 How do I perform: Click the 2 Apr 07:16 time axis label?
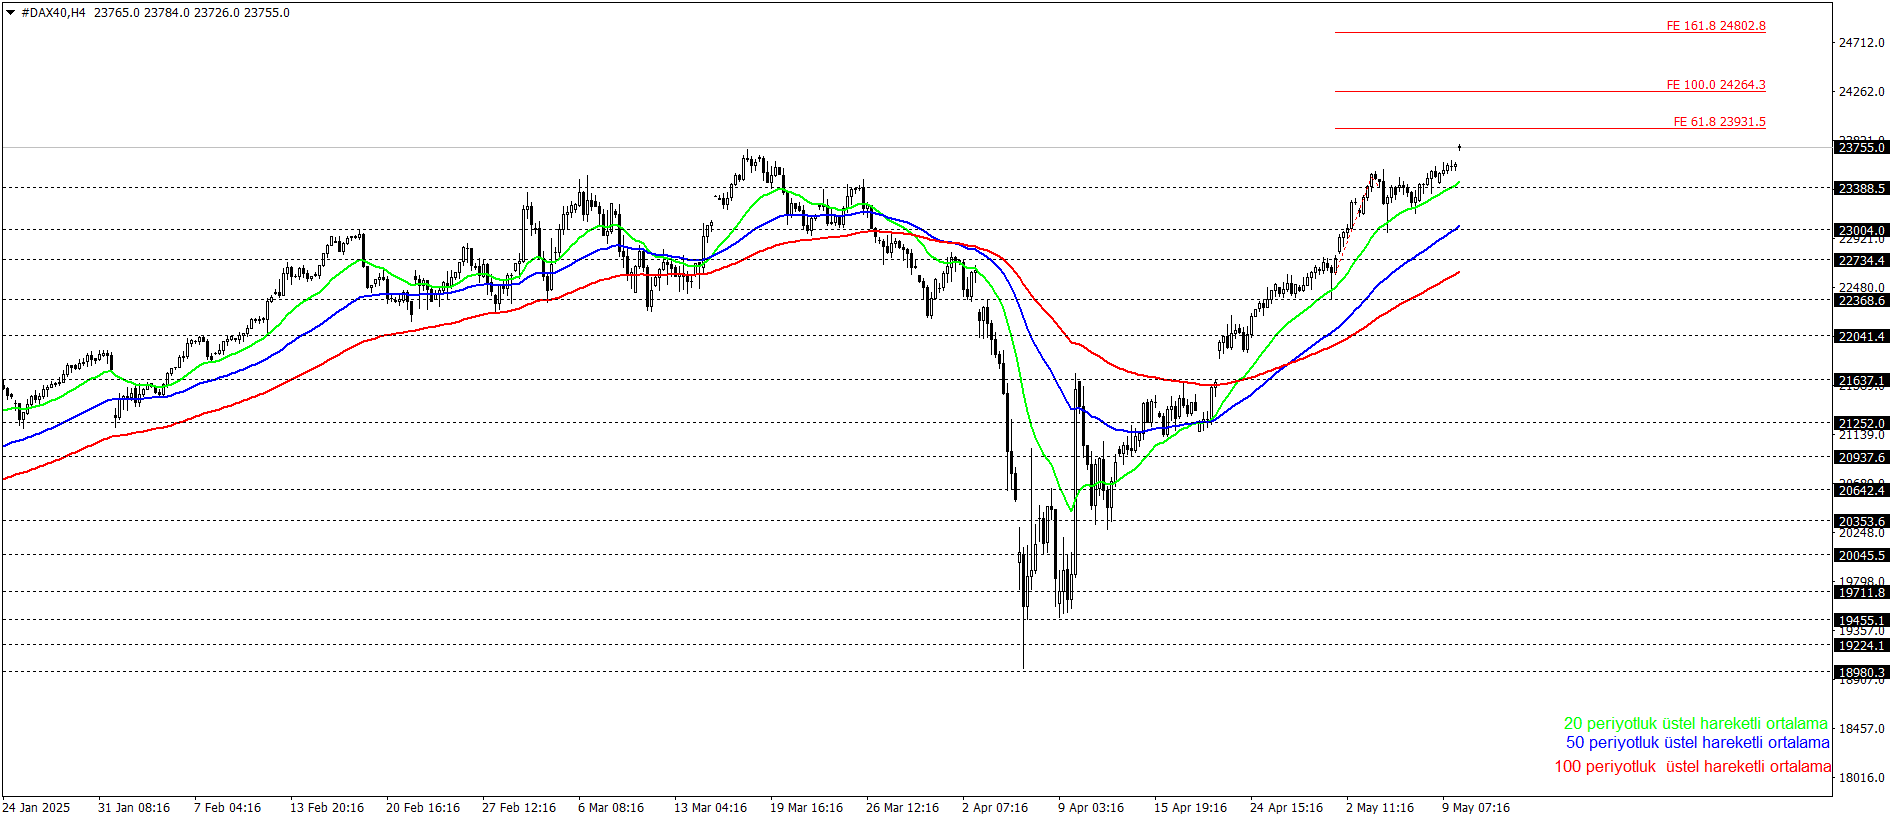[x=995, y=808]
